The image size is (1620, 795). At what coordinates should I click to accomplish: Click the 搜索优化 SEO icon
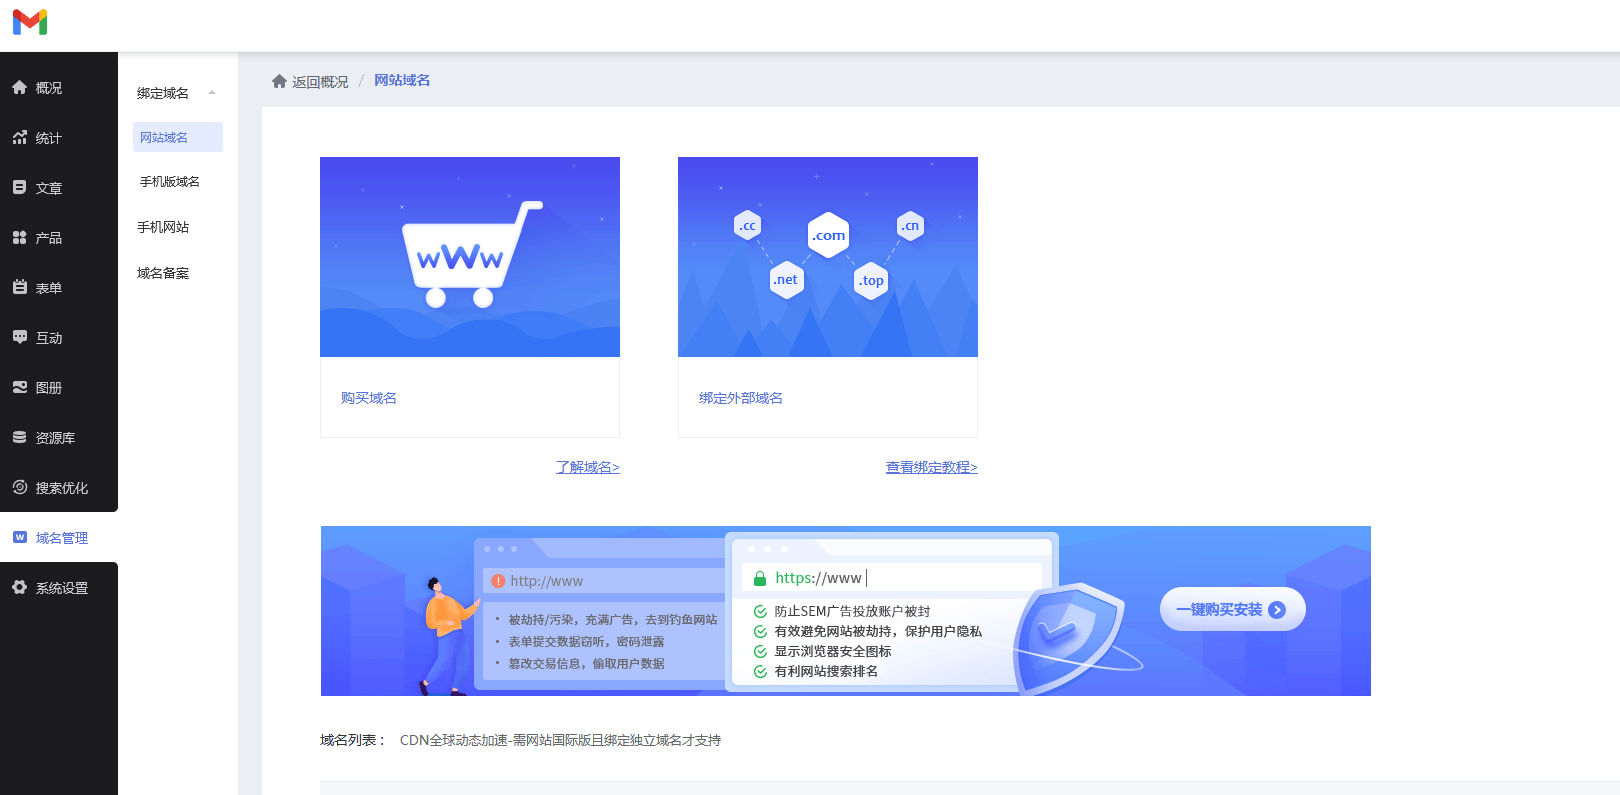(20, 488)
